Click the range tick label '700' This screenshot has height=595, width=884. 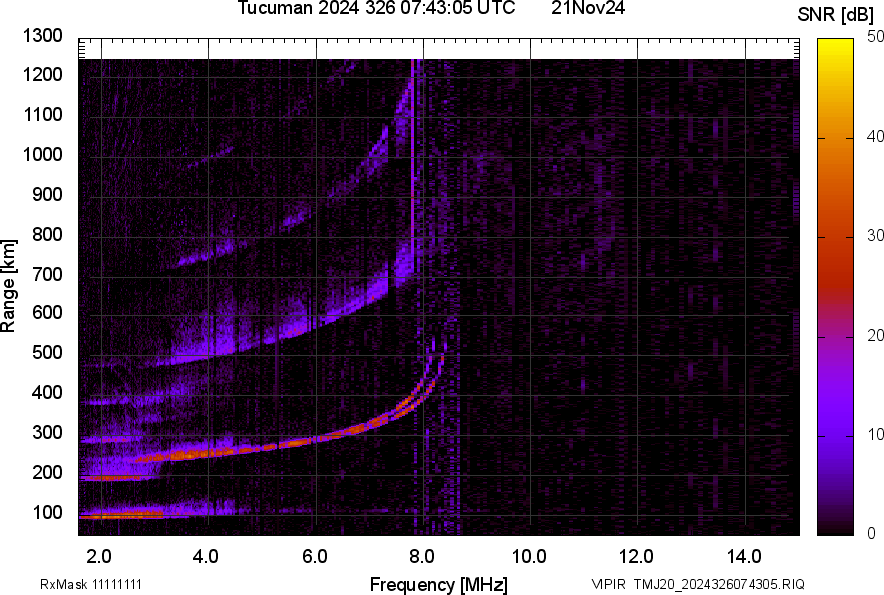coord(47,274)
